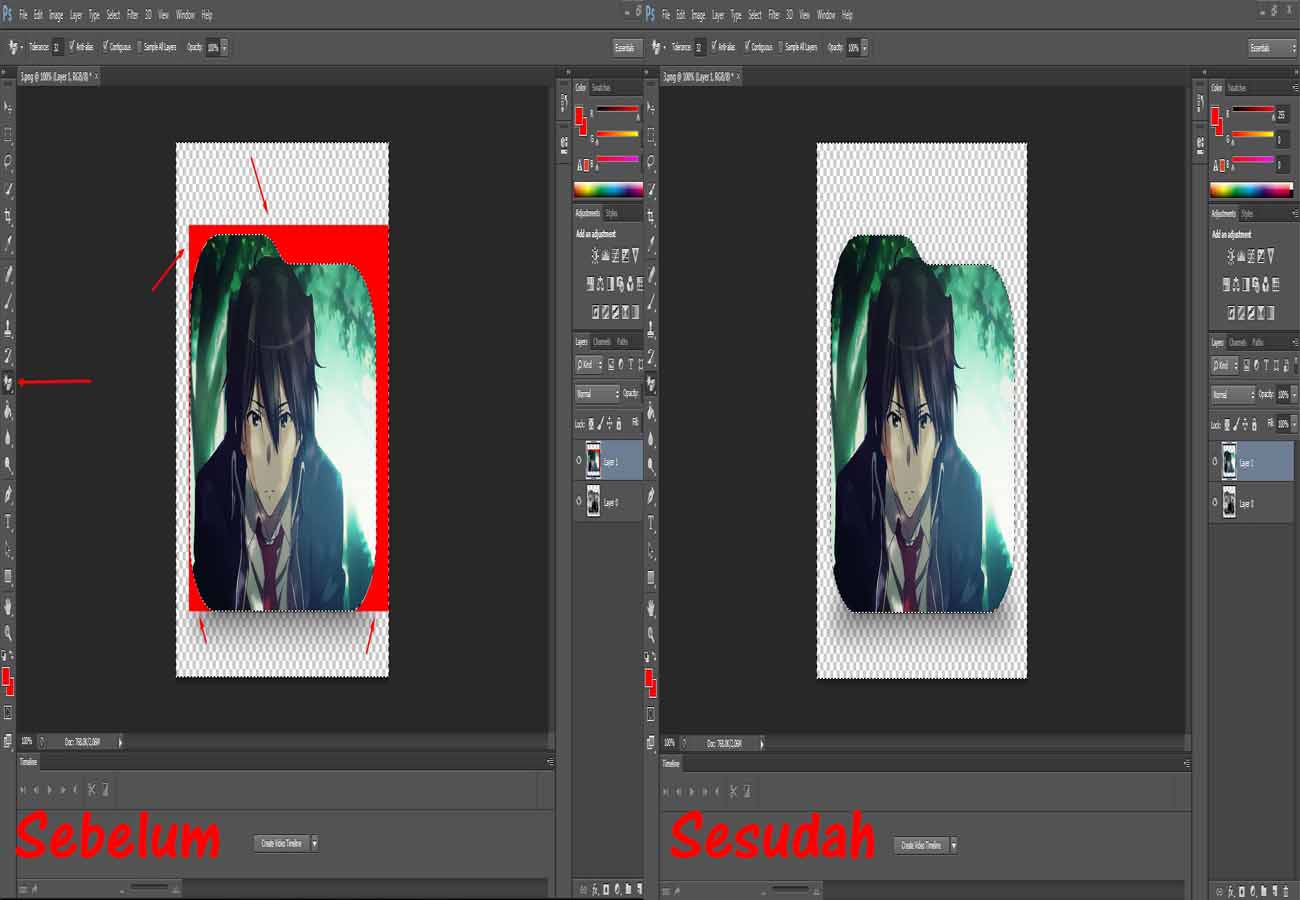This screenshot has height=900, width=1300.
Task: Choose the Brush tool in the Sebelum window
Action: [8, 301]
